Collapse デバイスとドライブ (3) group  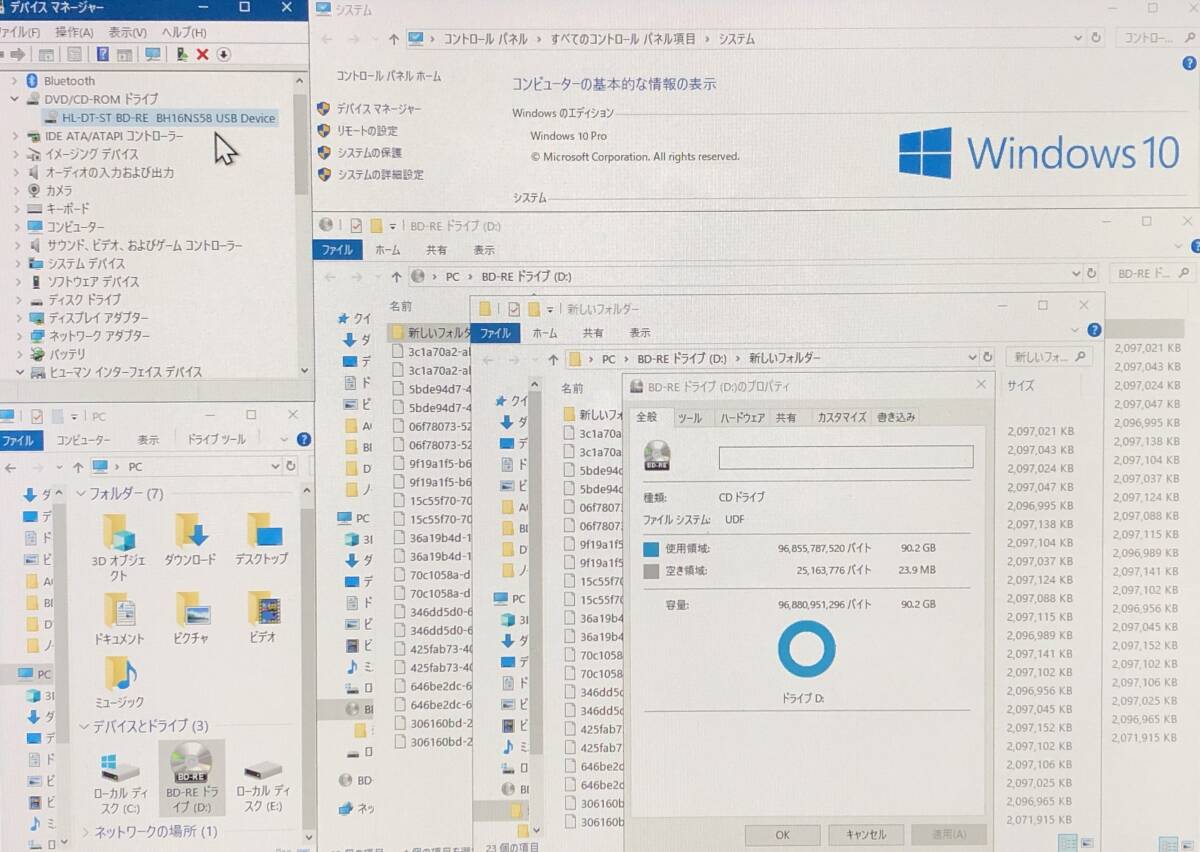coord(85,726)
